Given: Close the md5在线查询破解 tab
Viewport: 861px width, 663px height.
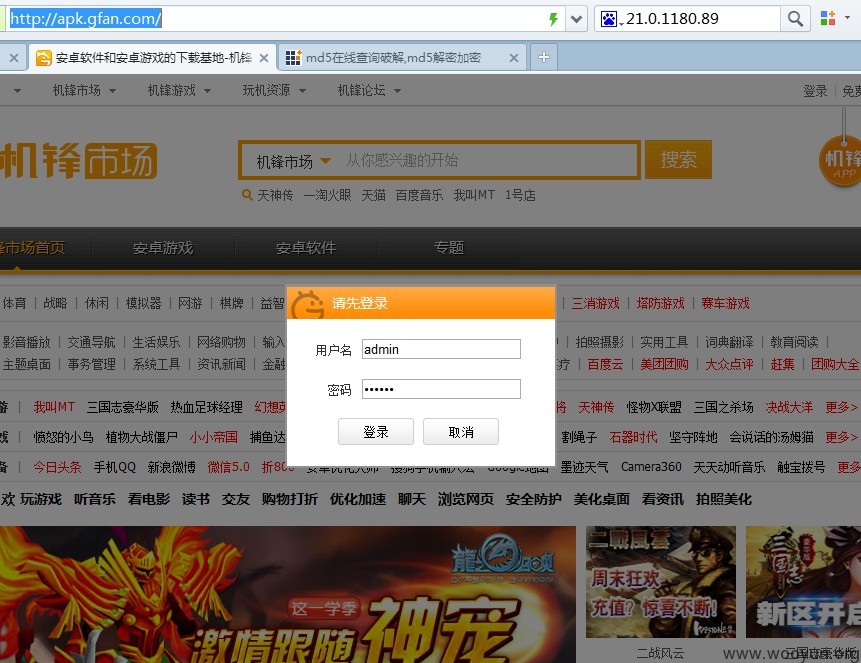Looking at the screenshot, I should click(513, 58).
